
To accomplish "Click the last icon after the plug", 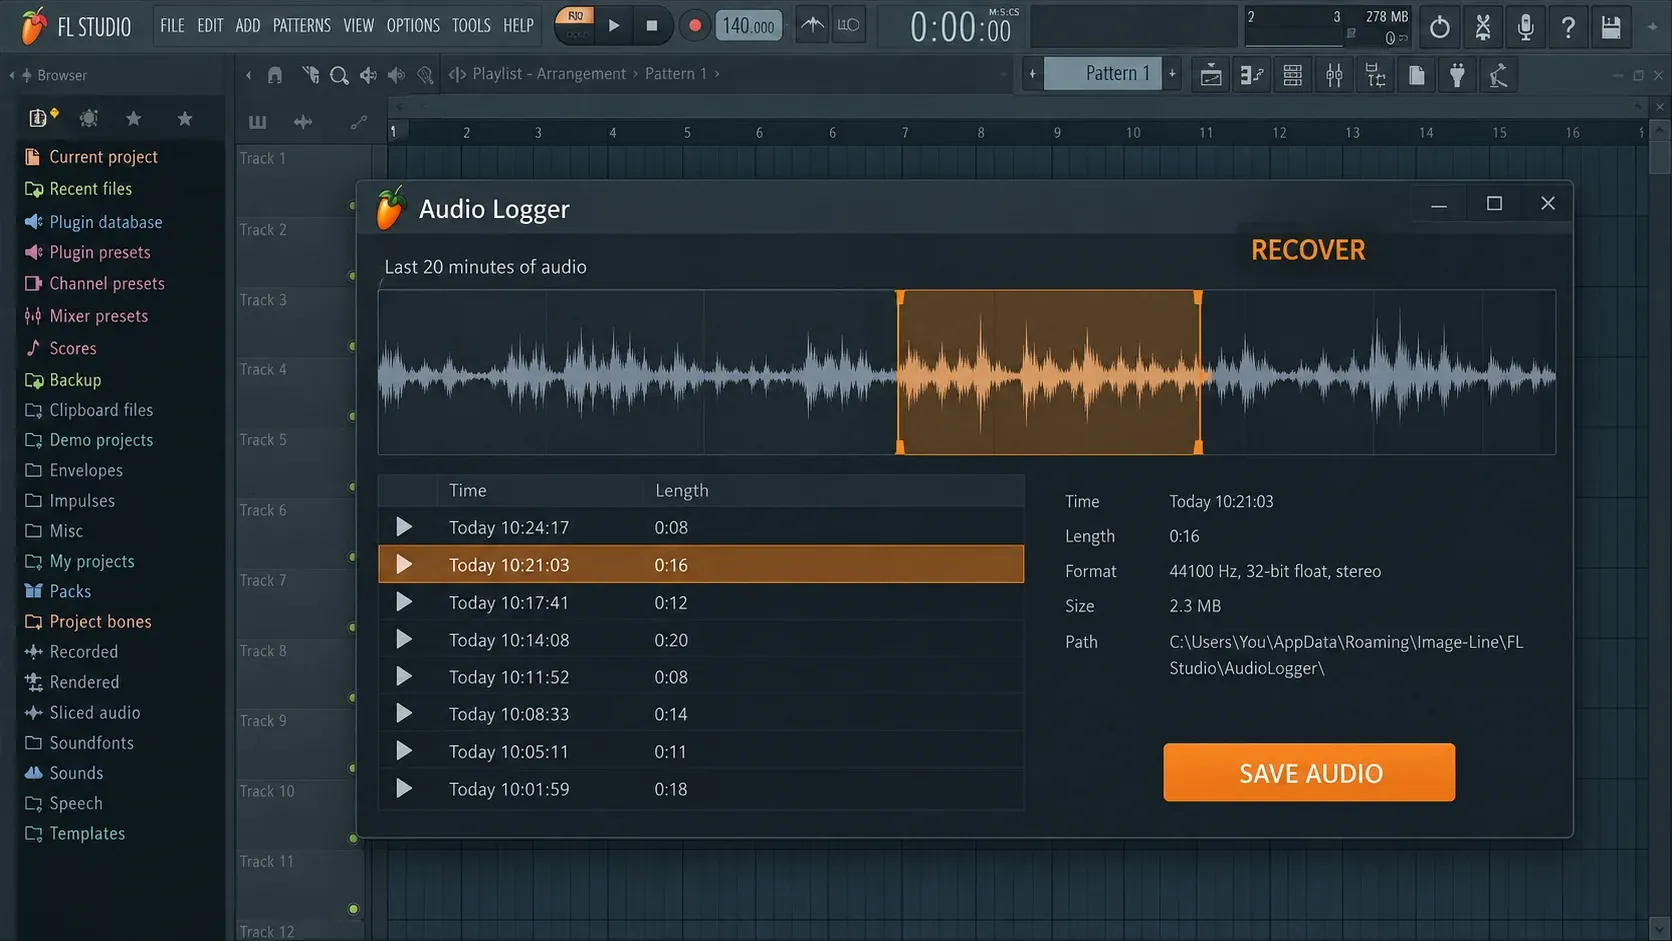I will click(x=1498, y=75).
